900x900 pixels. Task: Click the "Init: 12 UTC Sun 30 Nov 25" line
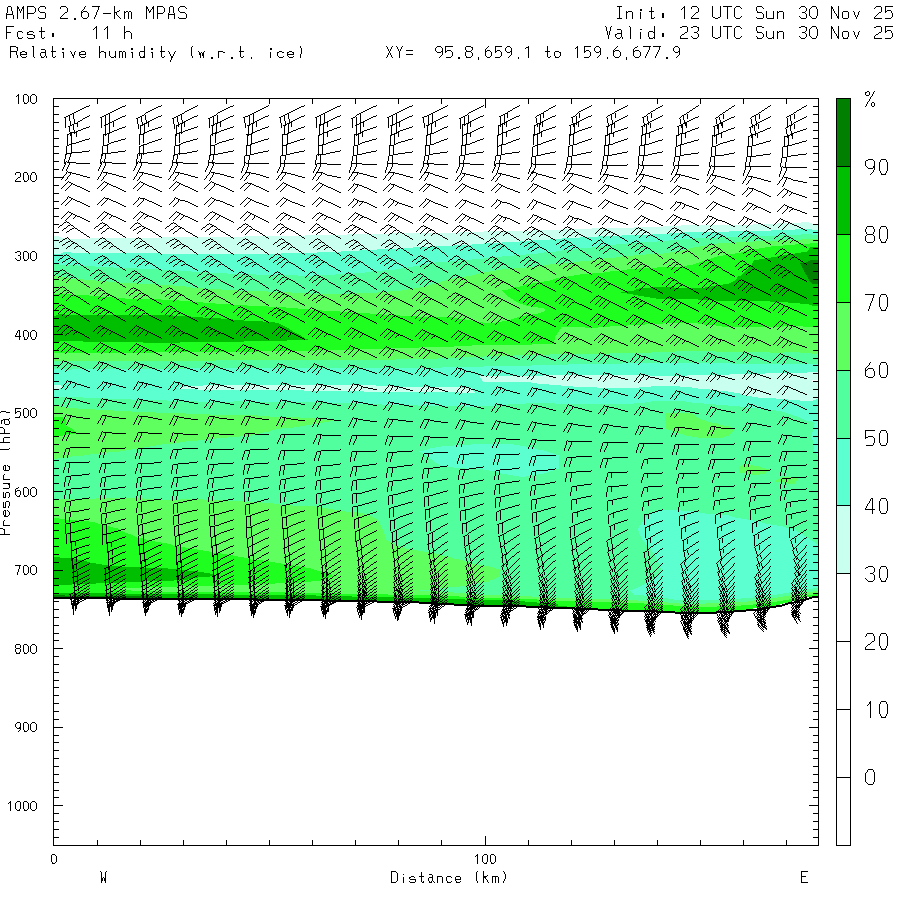click(754, 13)
